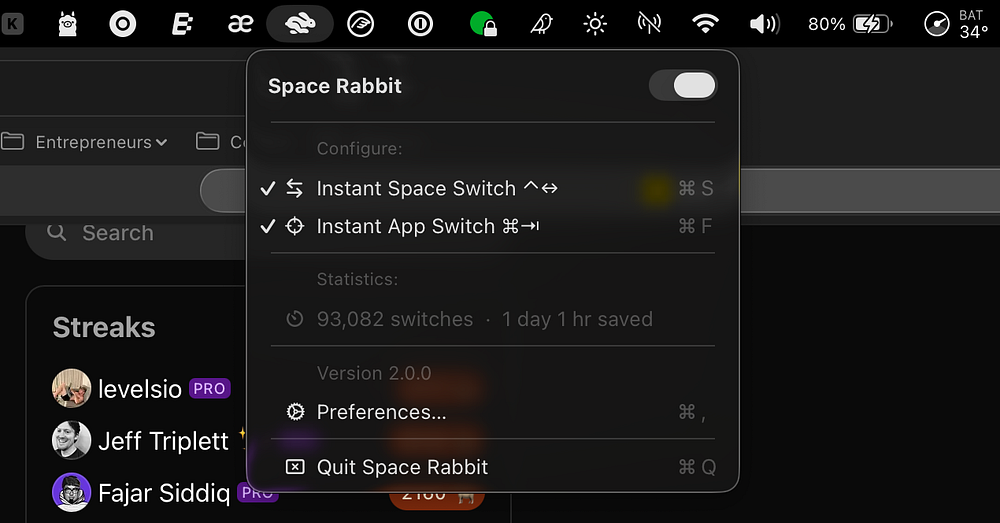Screen dimensions: 1000x523
Task: Click the volume speaker icon
Action: [764, 24]
